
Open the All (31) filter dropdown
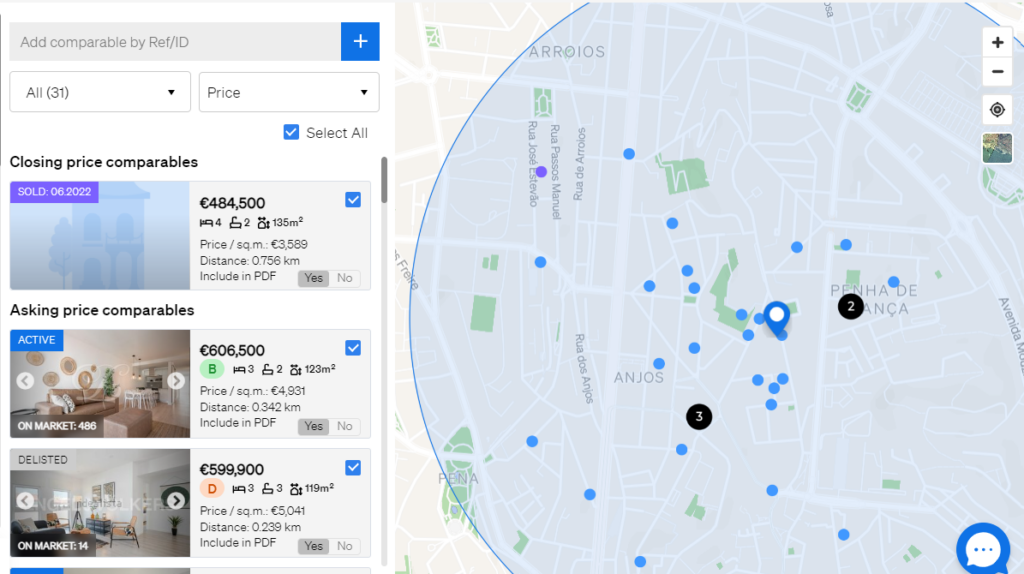pyautogui.click(x=100, y=92)
